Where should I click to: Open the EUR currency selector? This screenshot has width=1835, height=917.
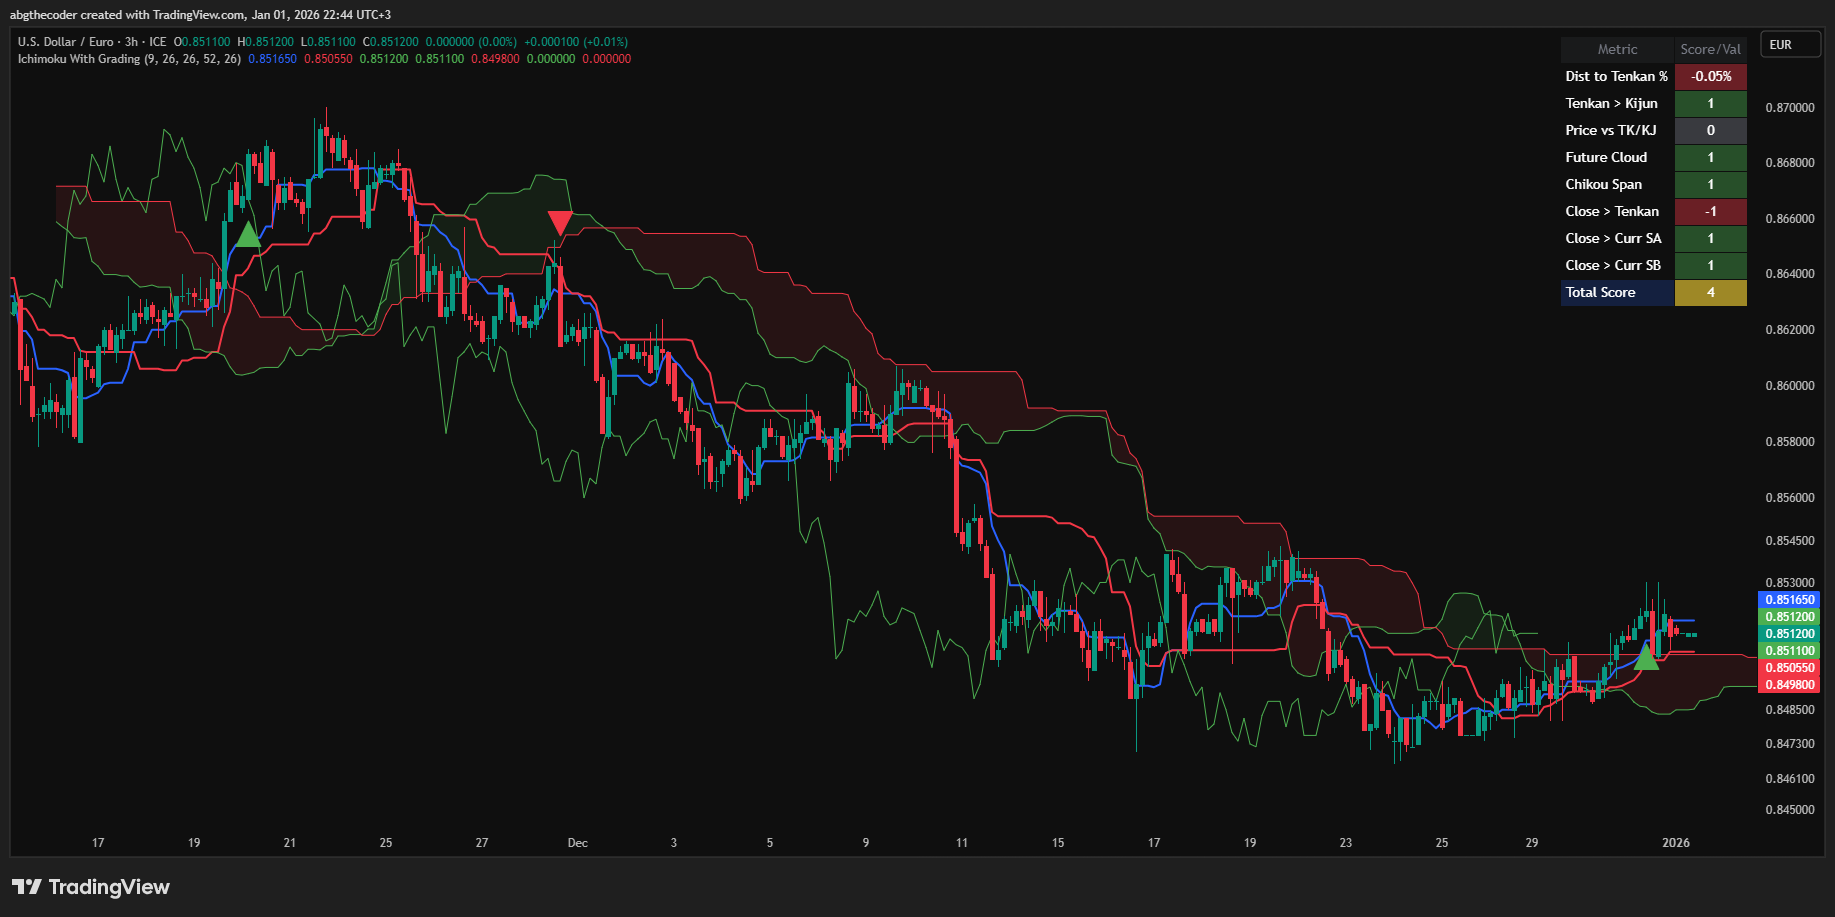[1790, 45]
